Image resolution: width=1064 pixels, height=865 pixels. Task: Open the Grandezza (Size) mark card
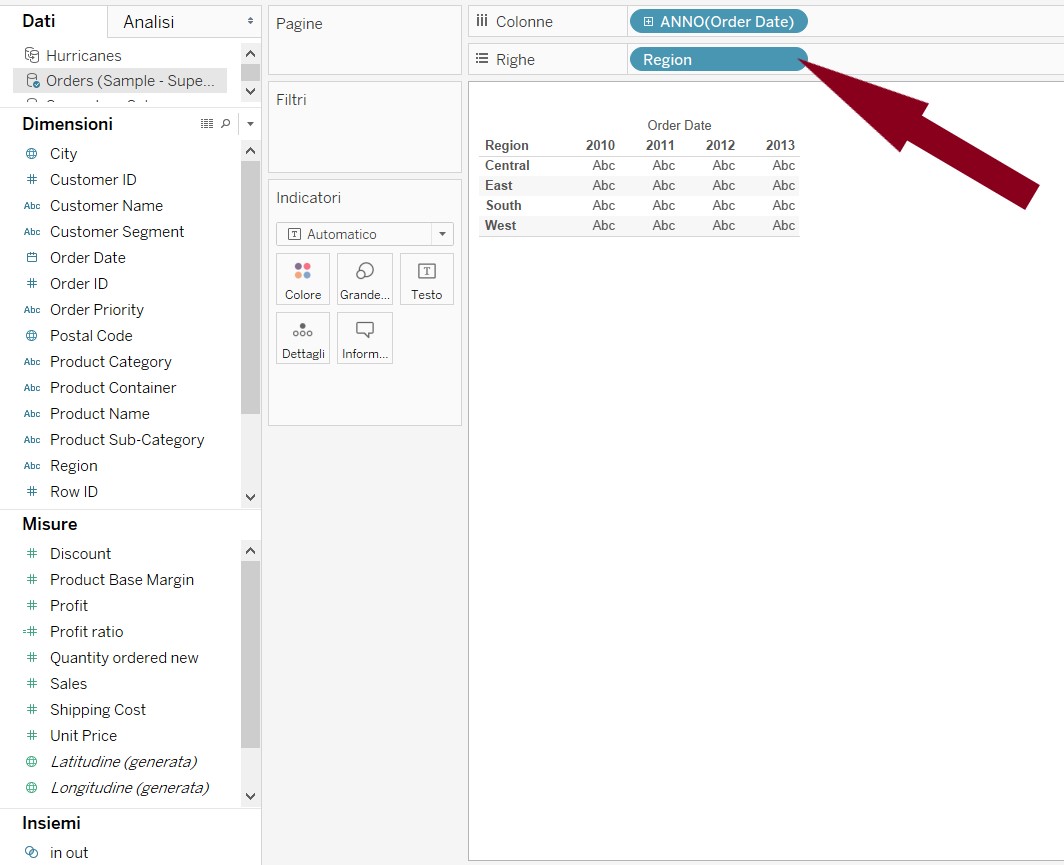point(364,278)
